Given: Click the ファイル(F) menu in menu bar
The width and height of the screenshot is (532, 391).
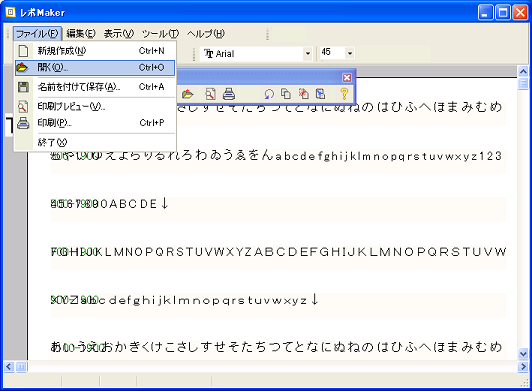Looking at the screenshot, I should 37,34.
